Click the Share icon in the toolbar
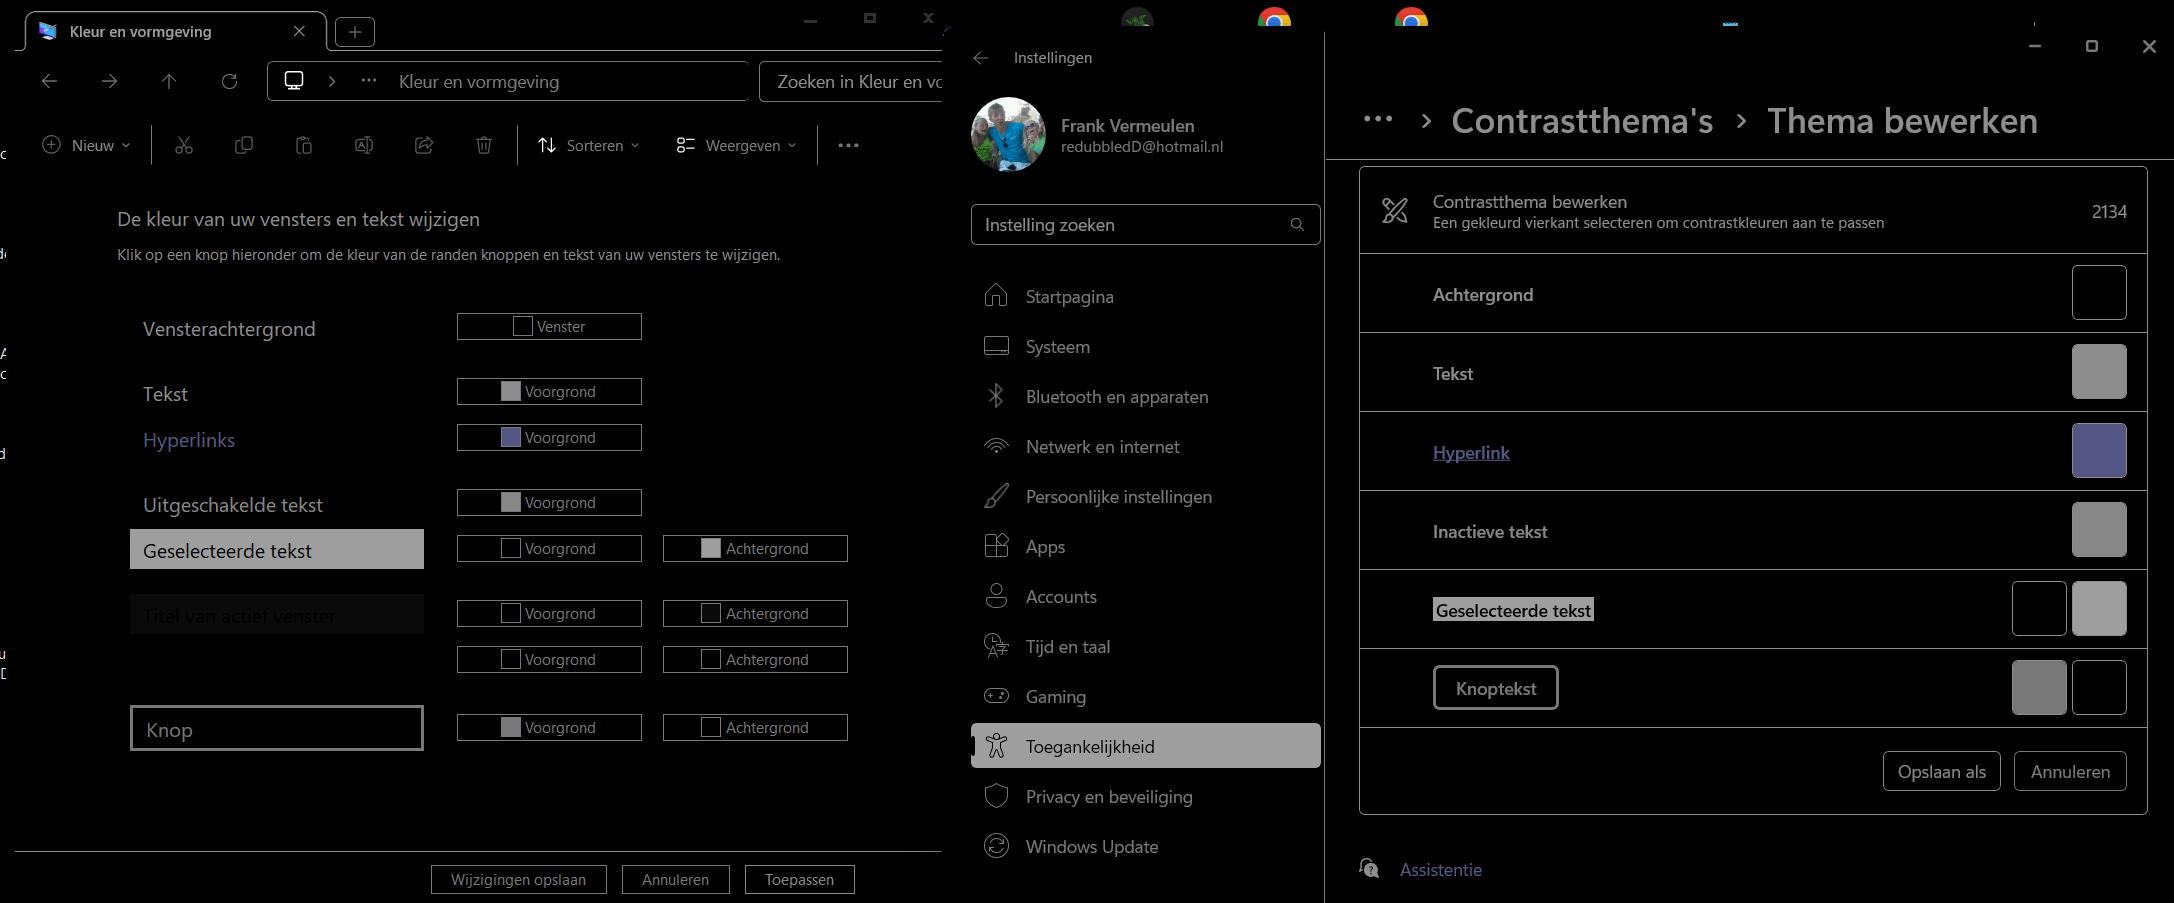2174x903 pixels. [x=424, y=146]
